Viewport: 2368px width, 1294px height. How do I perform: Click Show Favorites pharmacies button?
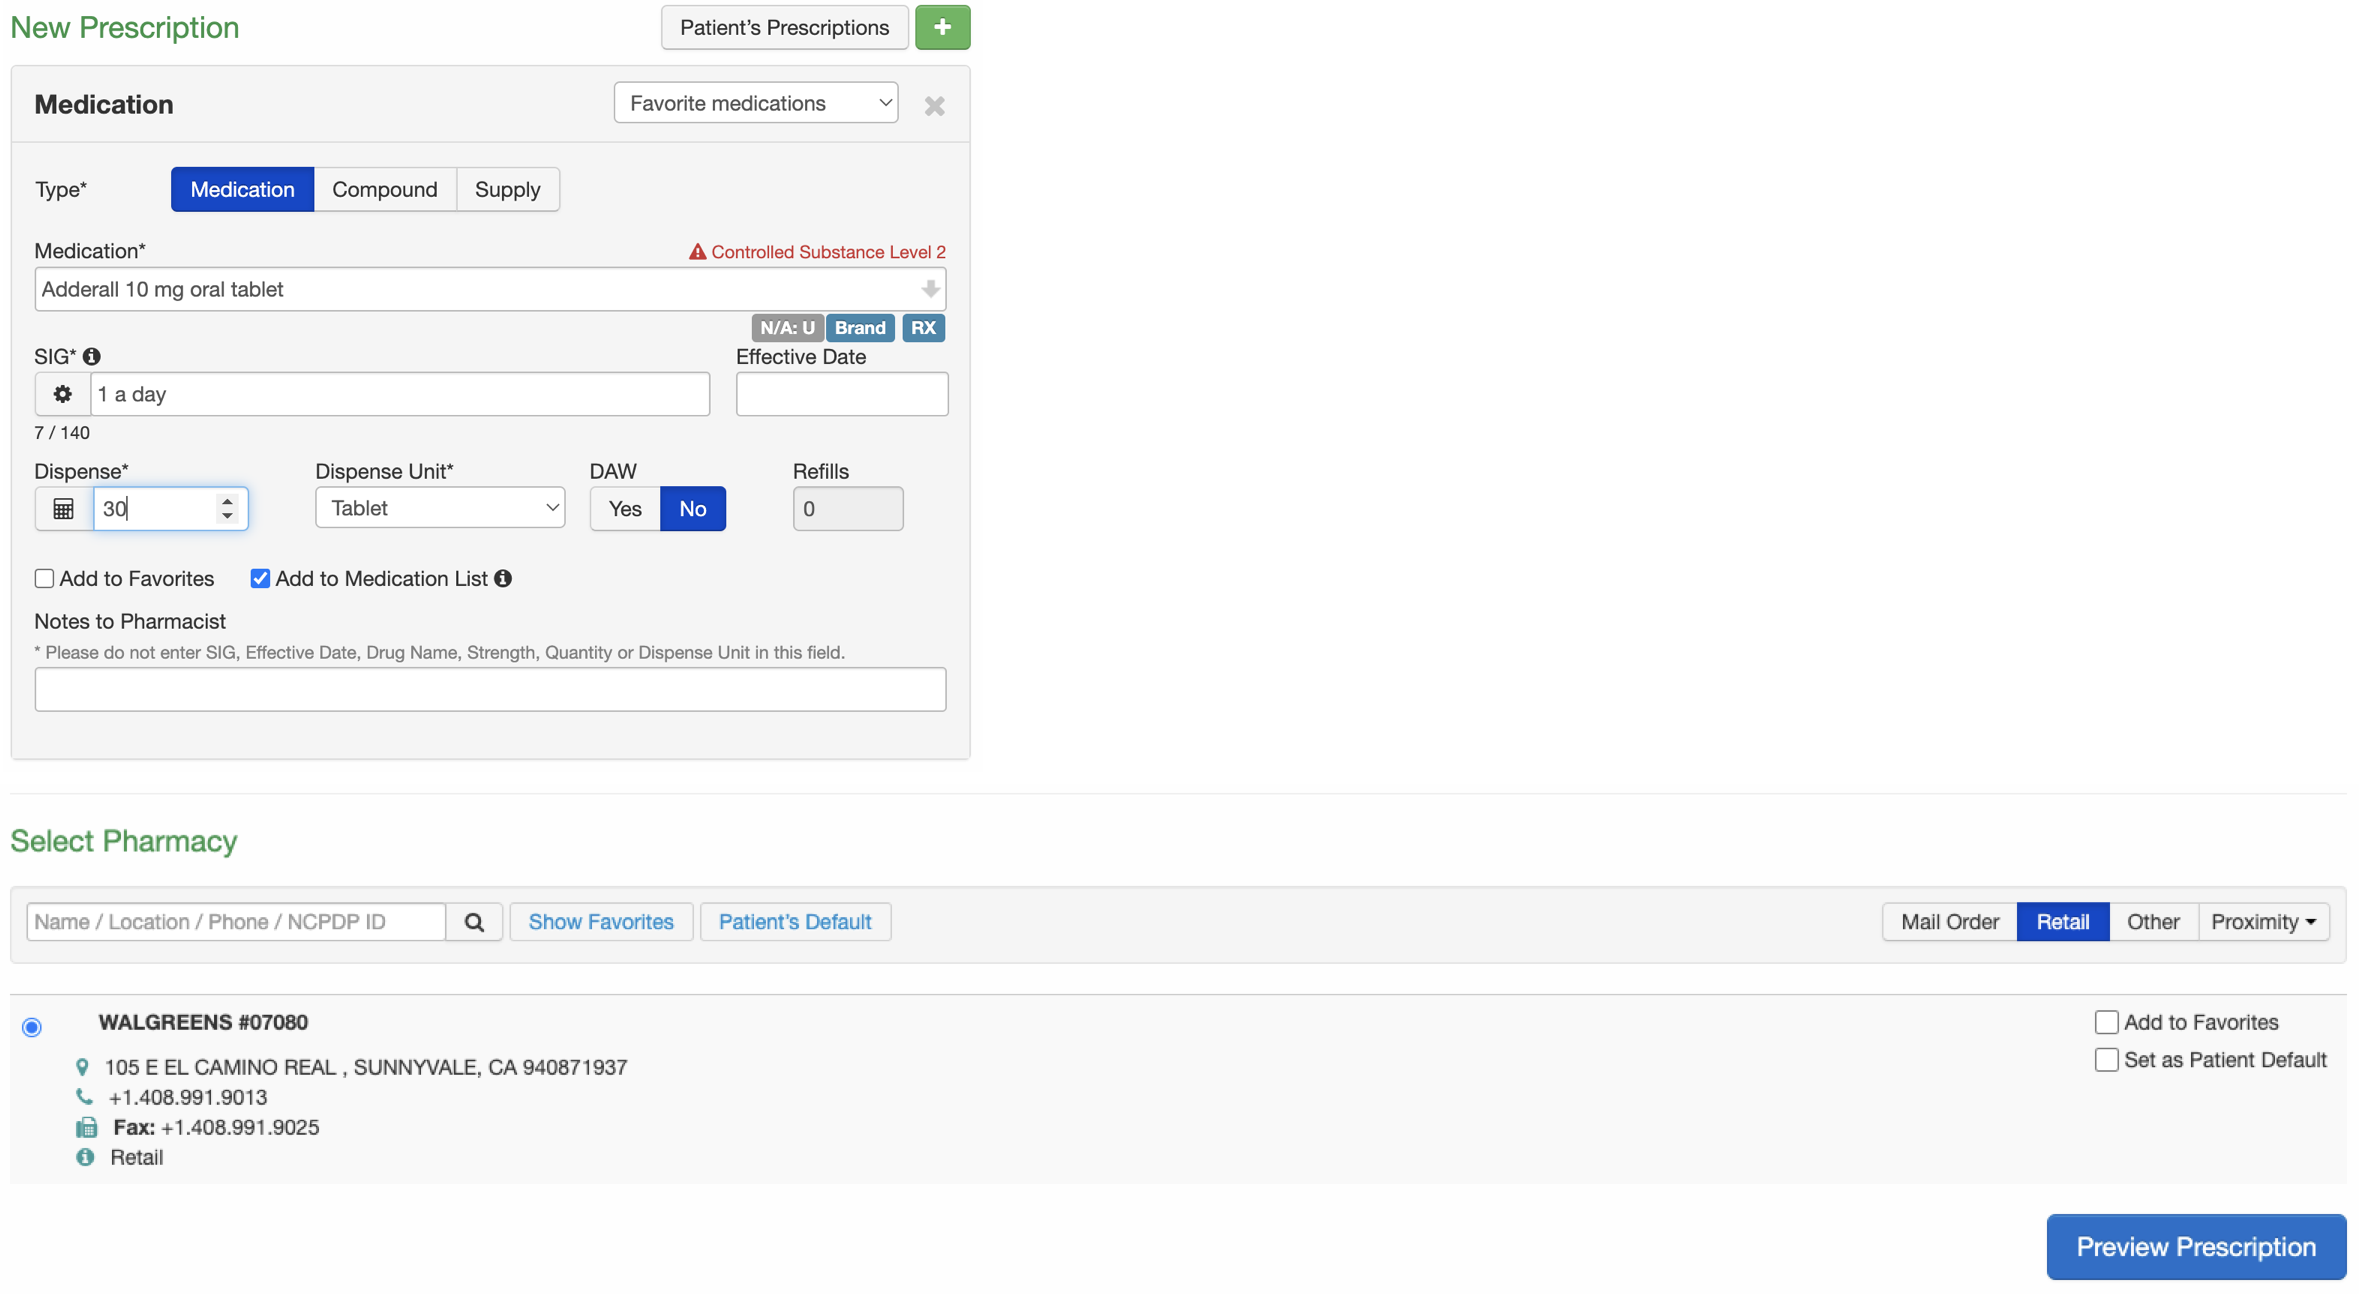(601, 922)
